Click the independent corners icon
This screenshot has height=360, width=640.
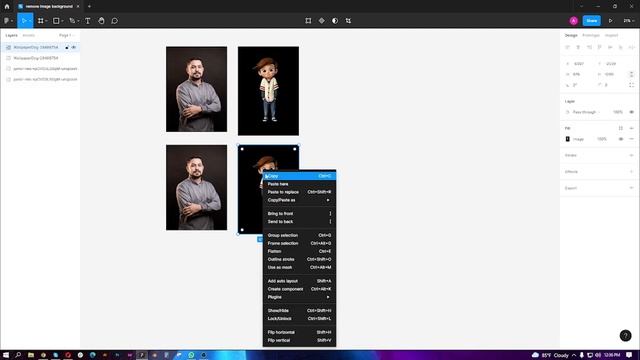(631, 85)
